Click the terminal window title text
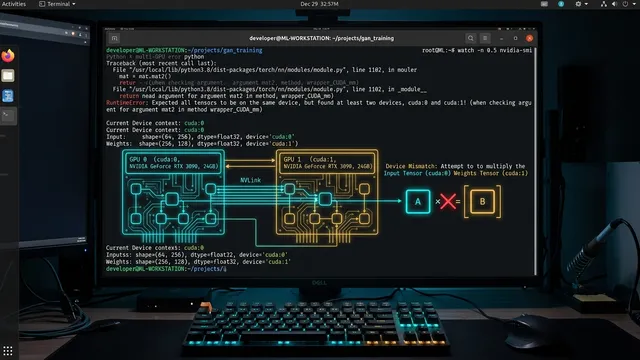 point(322,38)
